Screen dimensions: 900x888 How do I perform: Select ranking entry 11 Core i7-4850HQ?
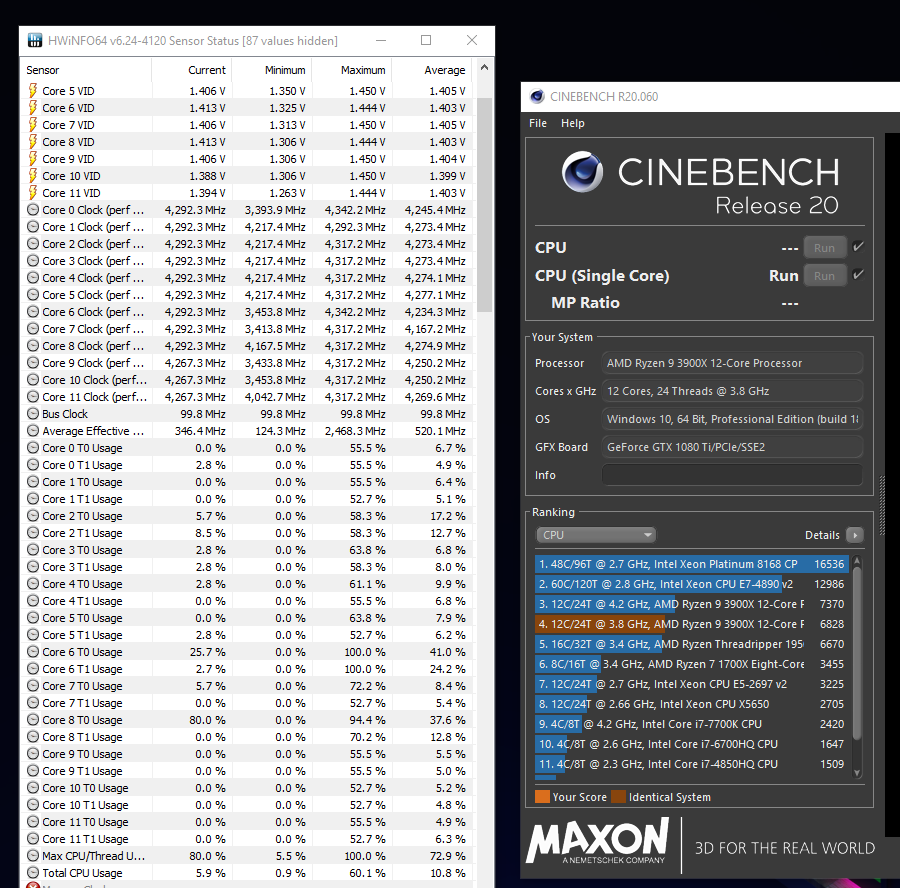[692, 764]
